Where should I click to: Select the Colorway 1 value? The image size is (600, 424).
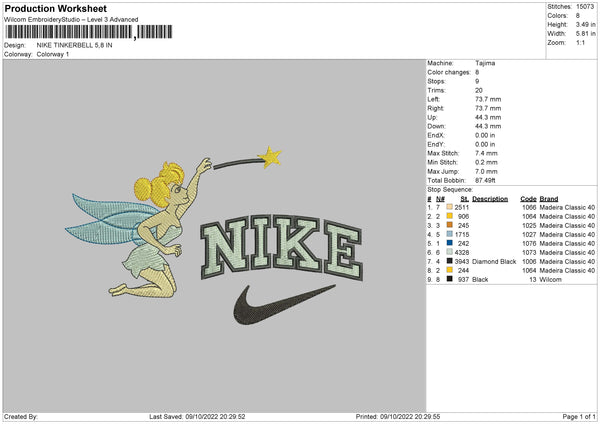(x=53, y=54)
